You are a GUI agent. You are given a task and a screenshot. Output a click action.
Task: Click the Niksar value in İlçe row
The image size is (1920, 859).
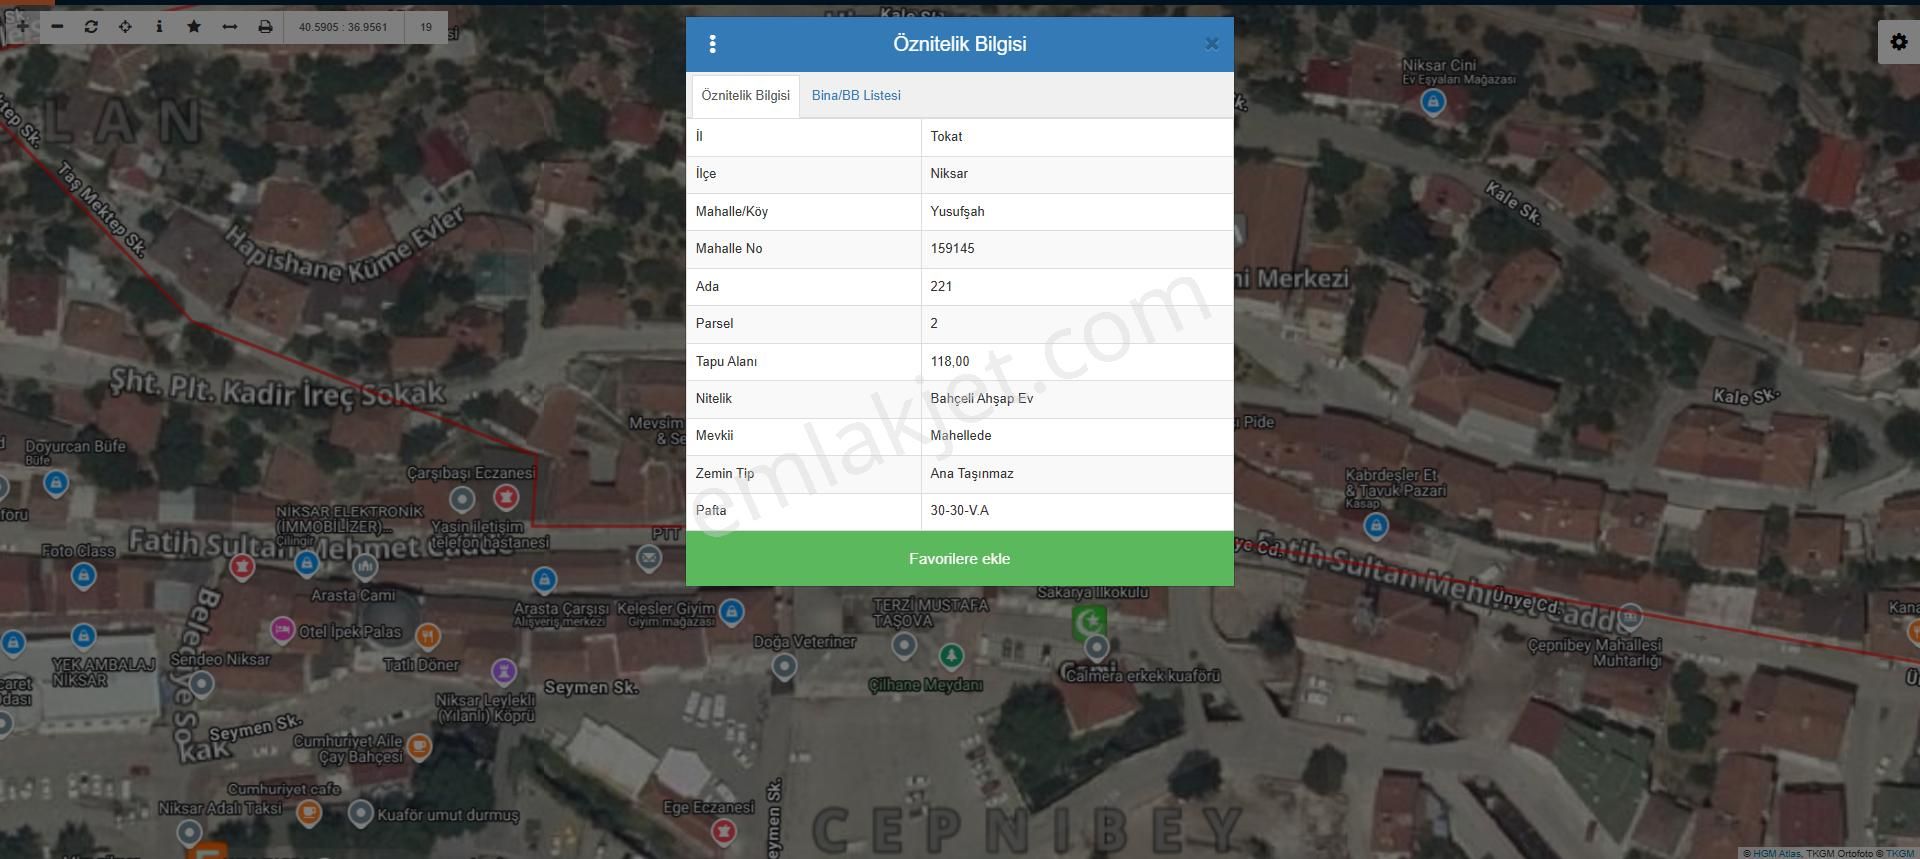(x=949, y=173)
